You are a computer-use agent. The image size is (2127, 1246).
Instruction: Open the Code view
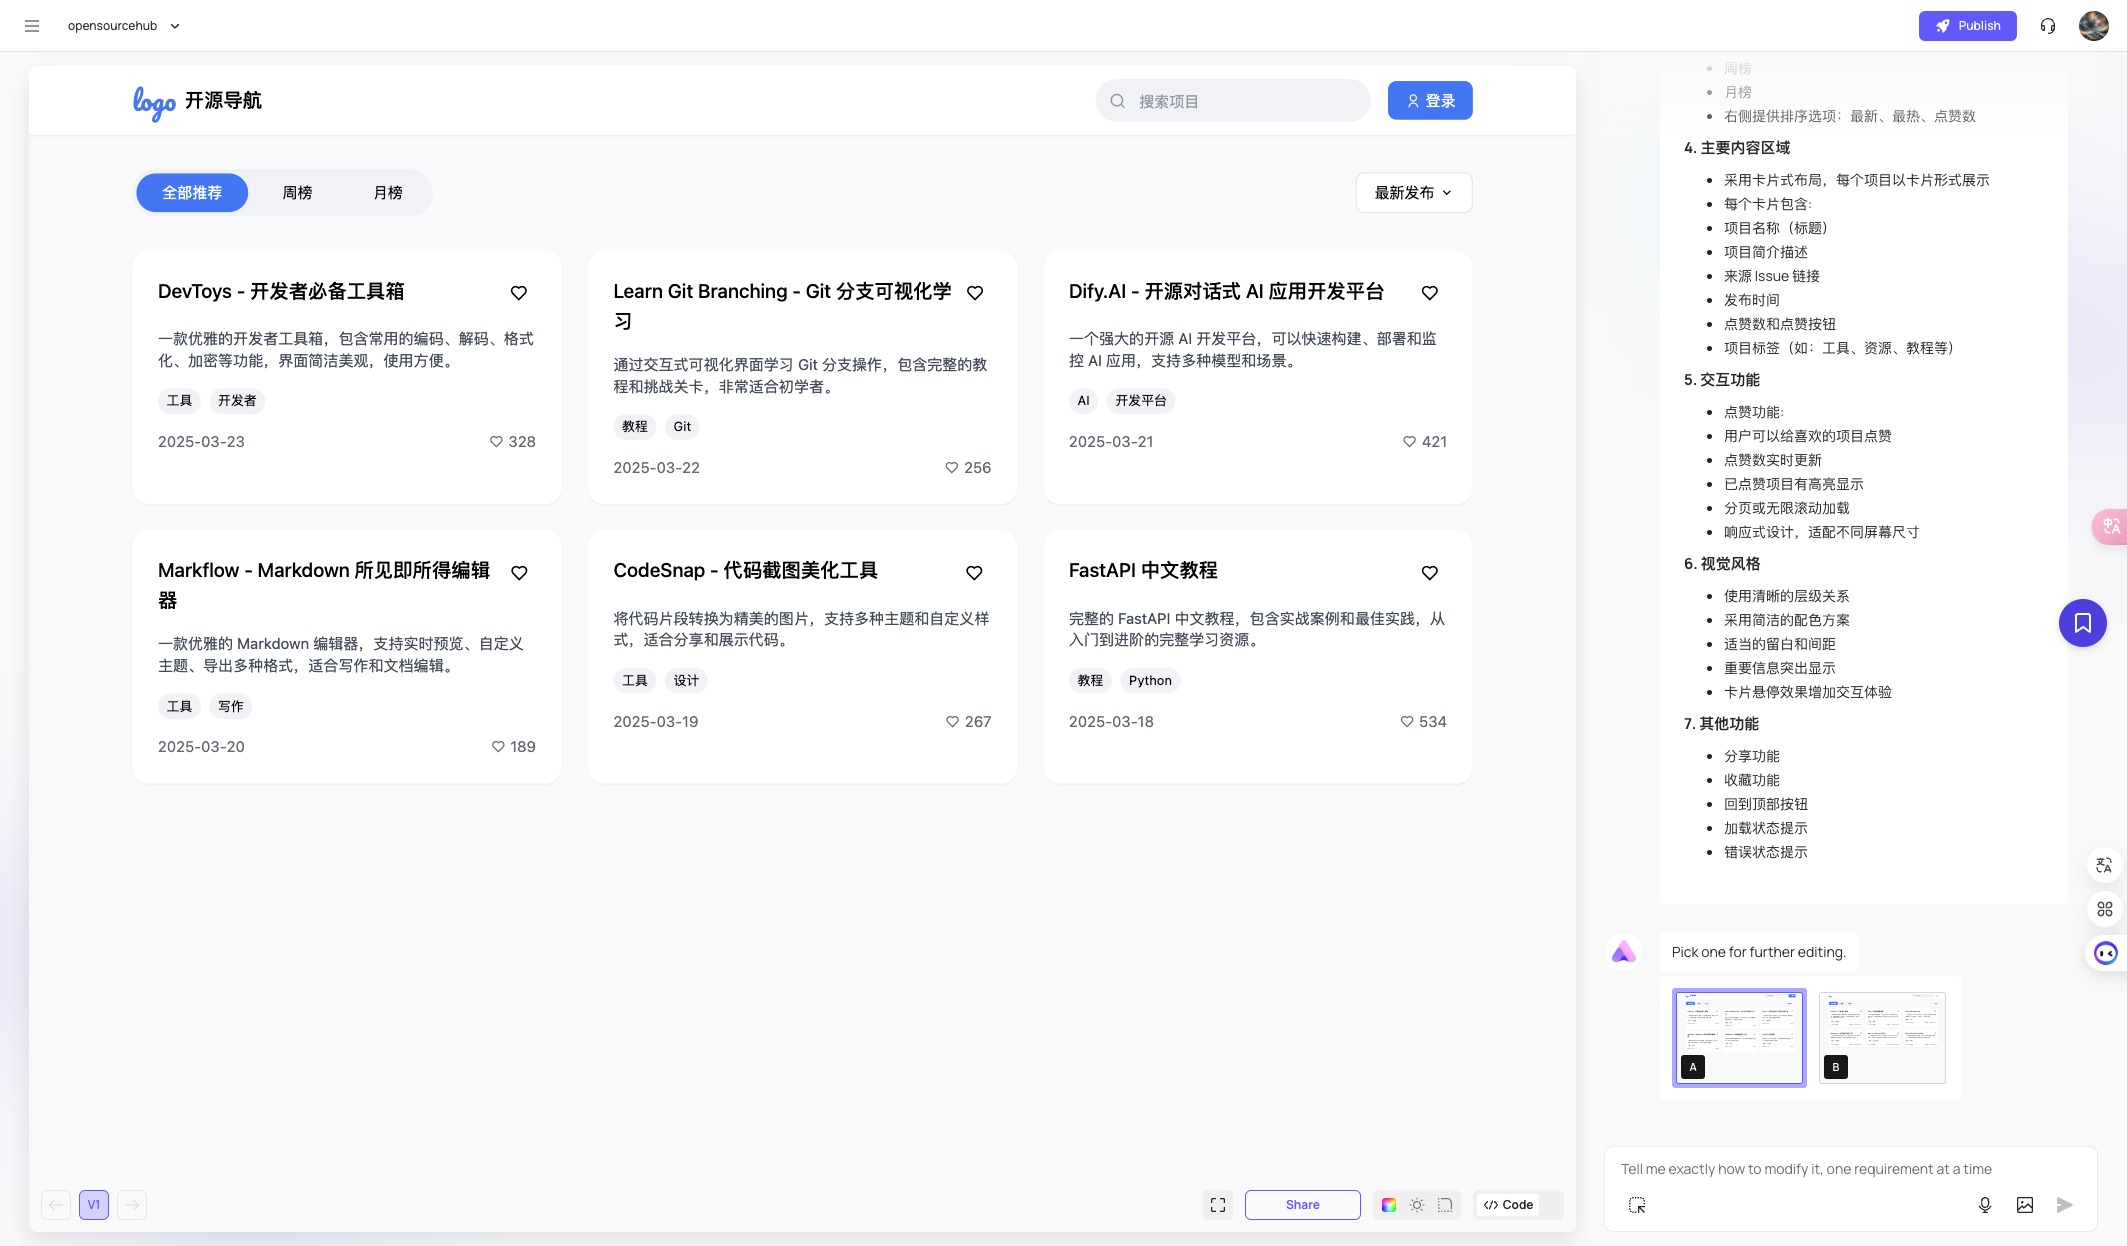point(1509,1205)
